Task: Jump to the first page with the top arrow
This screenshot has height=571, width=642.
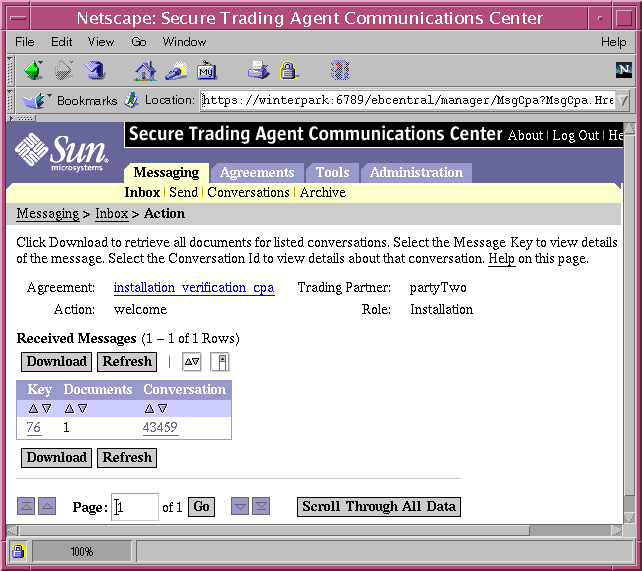Action: 26,506
